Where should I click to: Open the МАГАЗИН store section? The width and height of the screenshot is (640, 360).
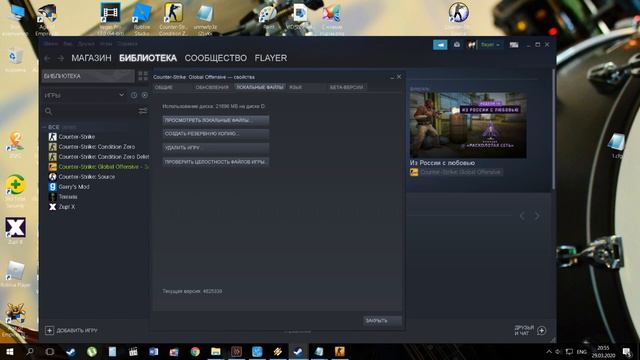pyautogui.click(x=91, y=58)
